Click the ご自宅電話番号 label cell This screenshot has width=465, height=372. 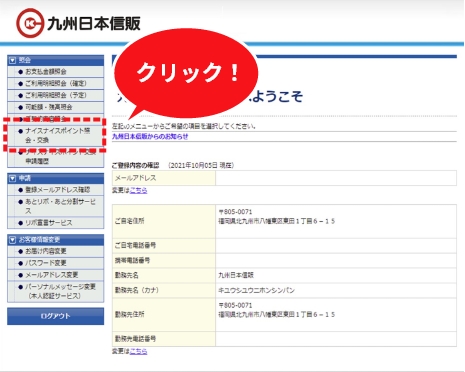pyautogui.click(x=164, y=246)
